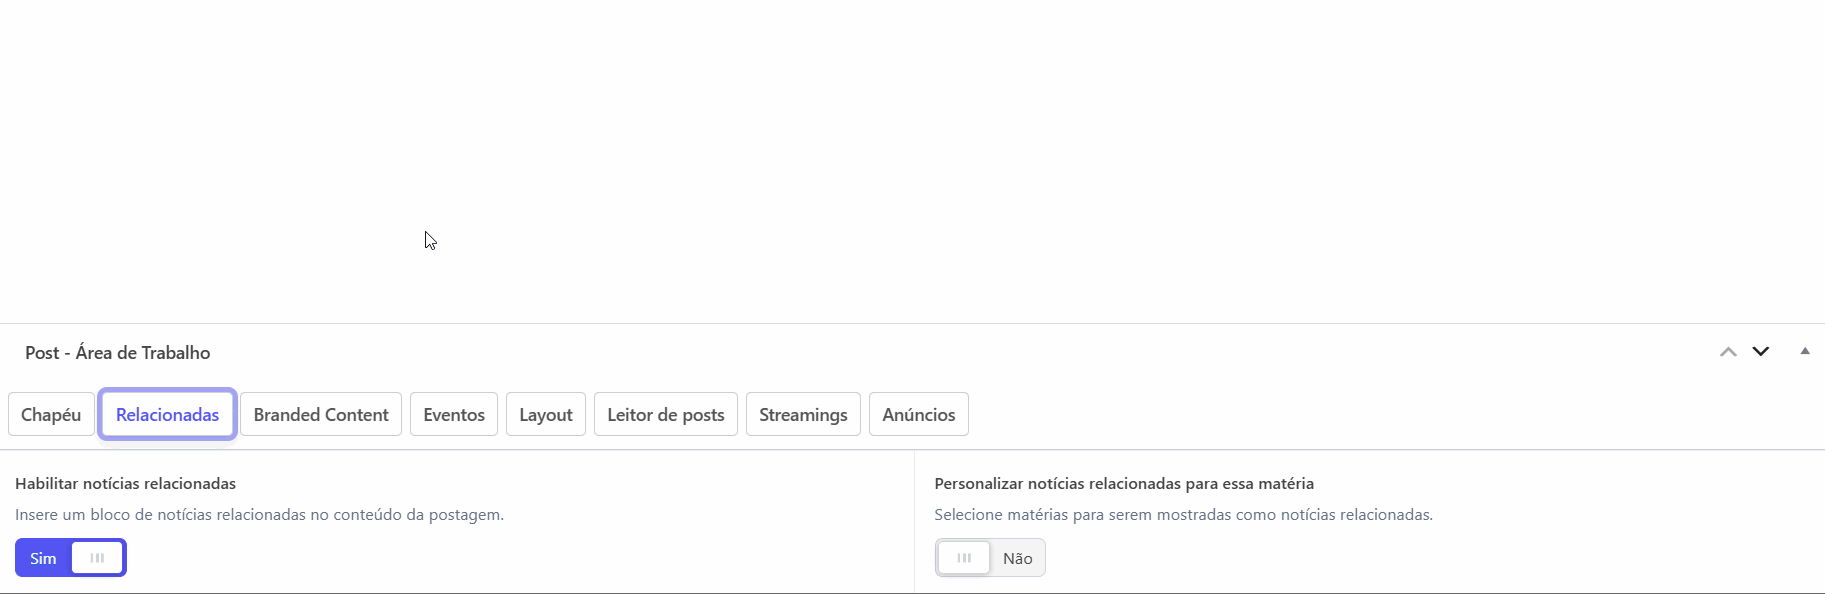Open the Anúncios tab
Screen dimensions: 1825x594
click(919, 415)
